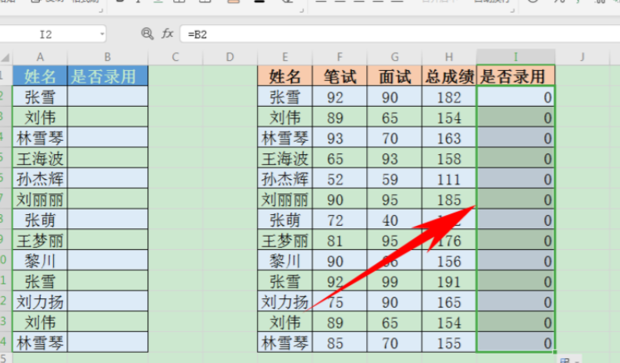Screen dimensions: 620x363
Task: Select 王海波 in column E
Action: point(285,159)
